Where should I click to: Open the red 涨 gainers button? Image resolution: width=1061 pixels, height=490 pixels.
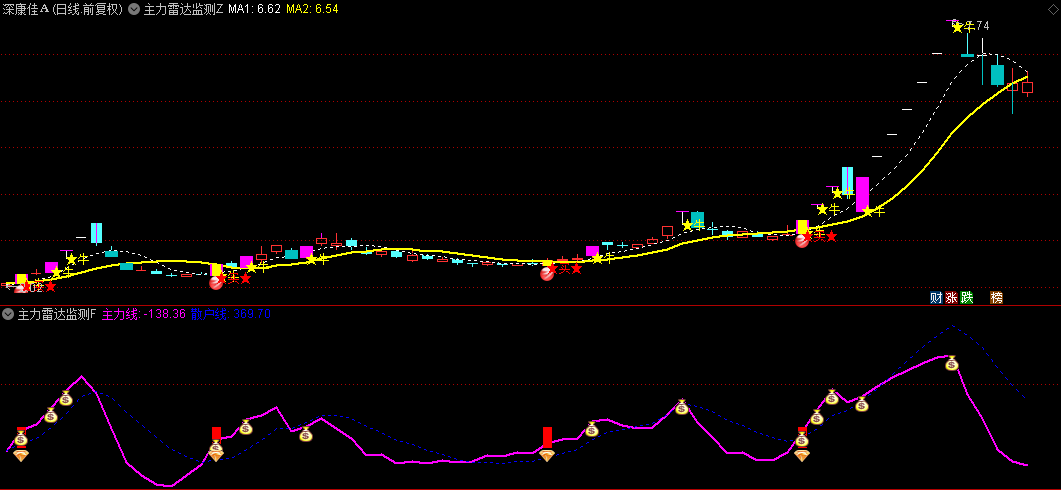click(x=951, y=297)
